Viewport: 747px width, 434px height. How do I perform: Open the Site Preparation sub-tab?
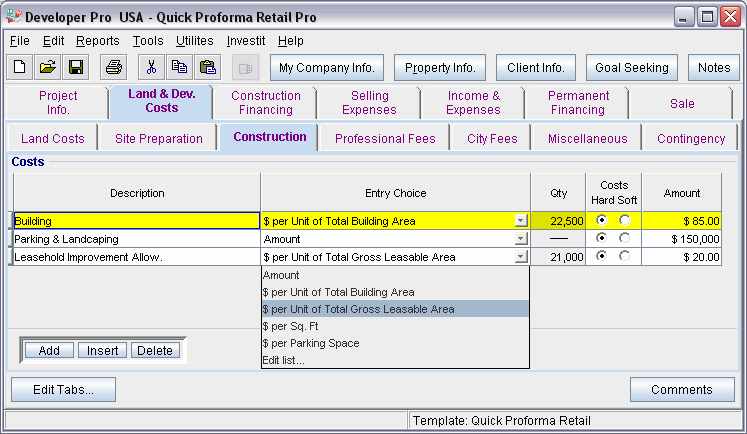click(x=159, y=139)
